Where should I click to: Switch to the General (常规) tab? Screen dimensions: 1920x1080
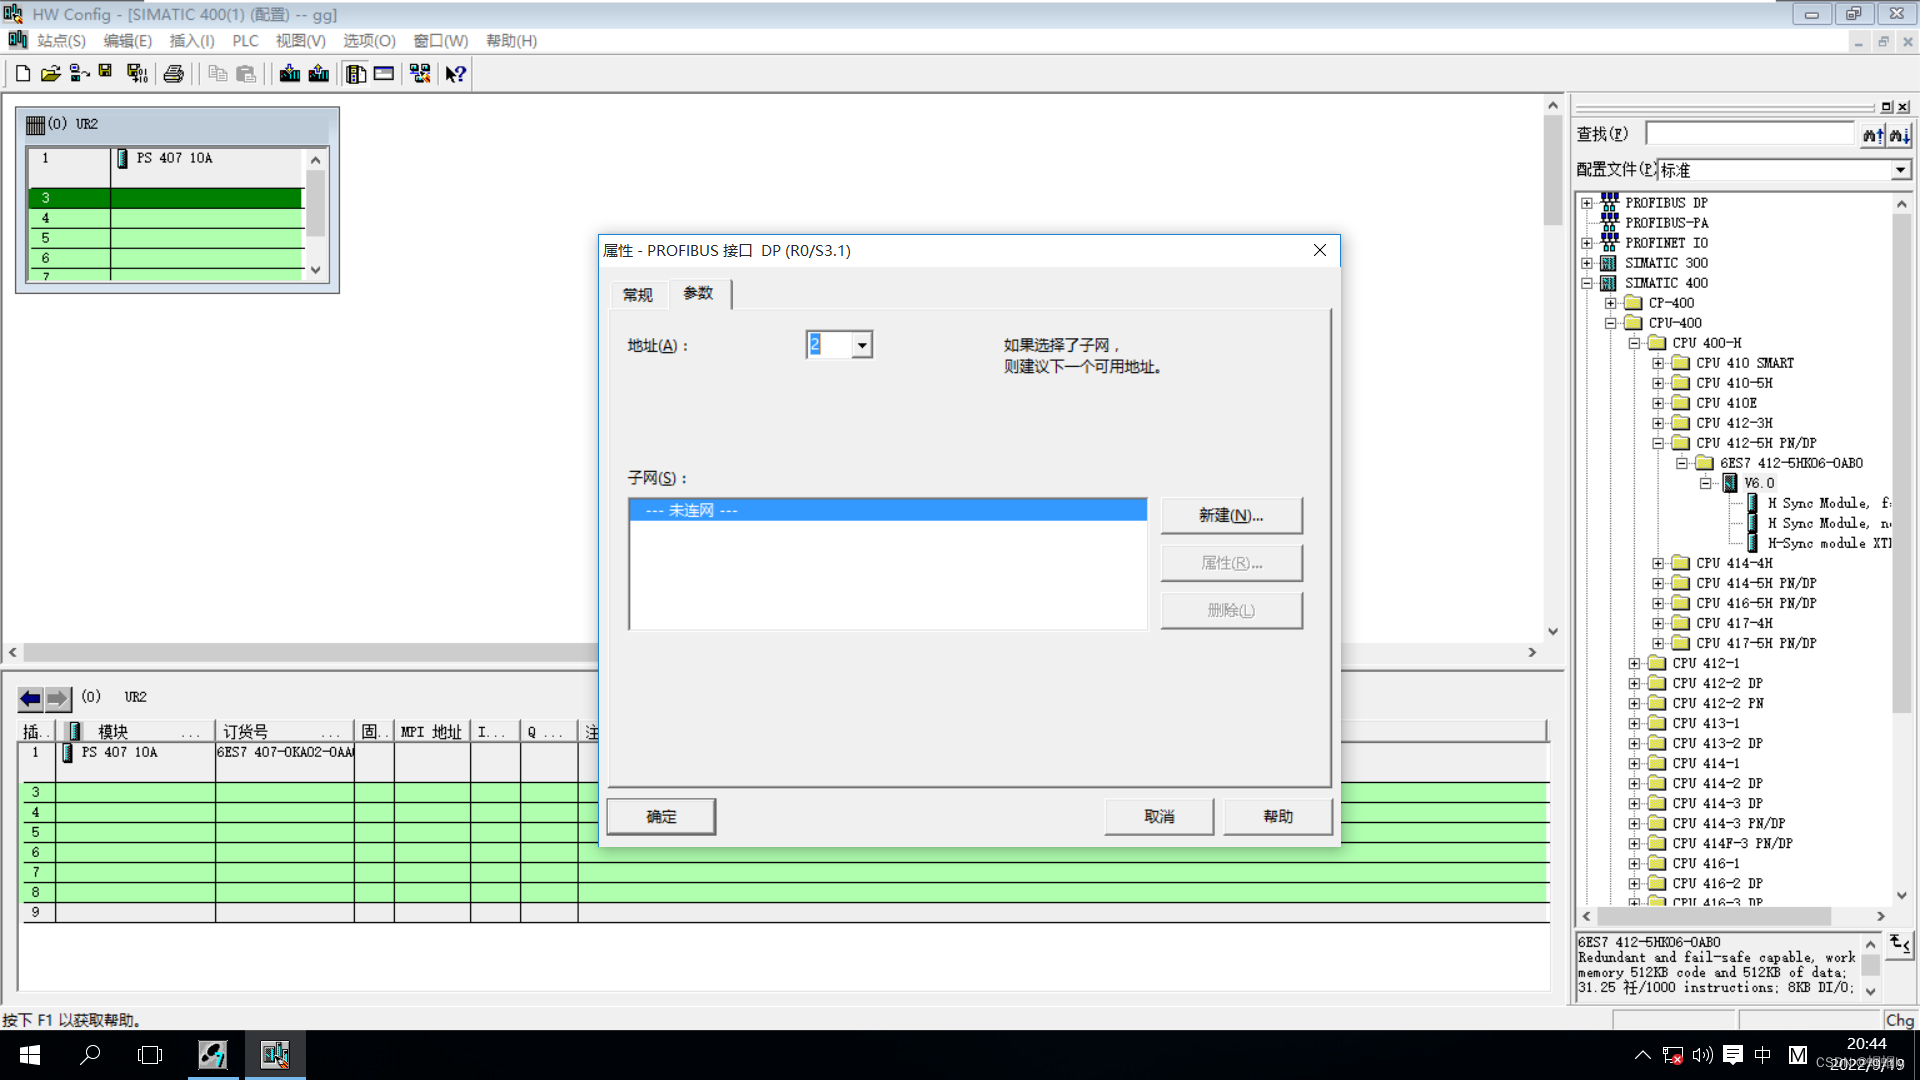[638, 295]
